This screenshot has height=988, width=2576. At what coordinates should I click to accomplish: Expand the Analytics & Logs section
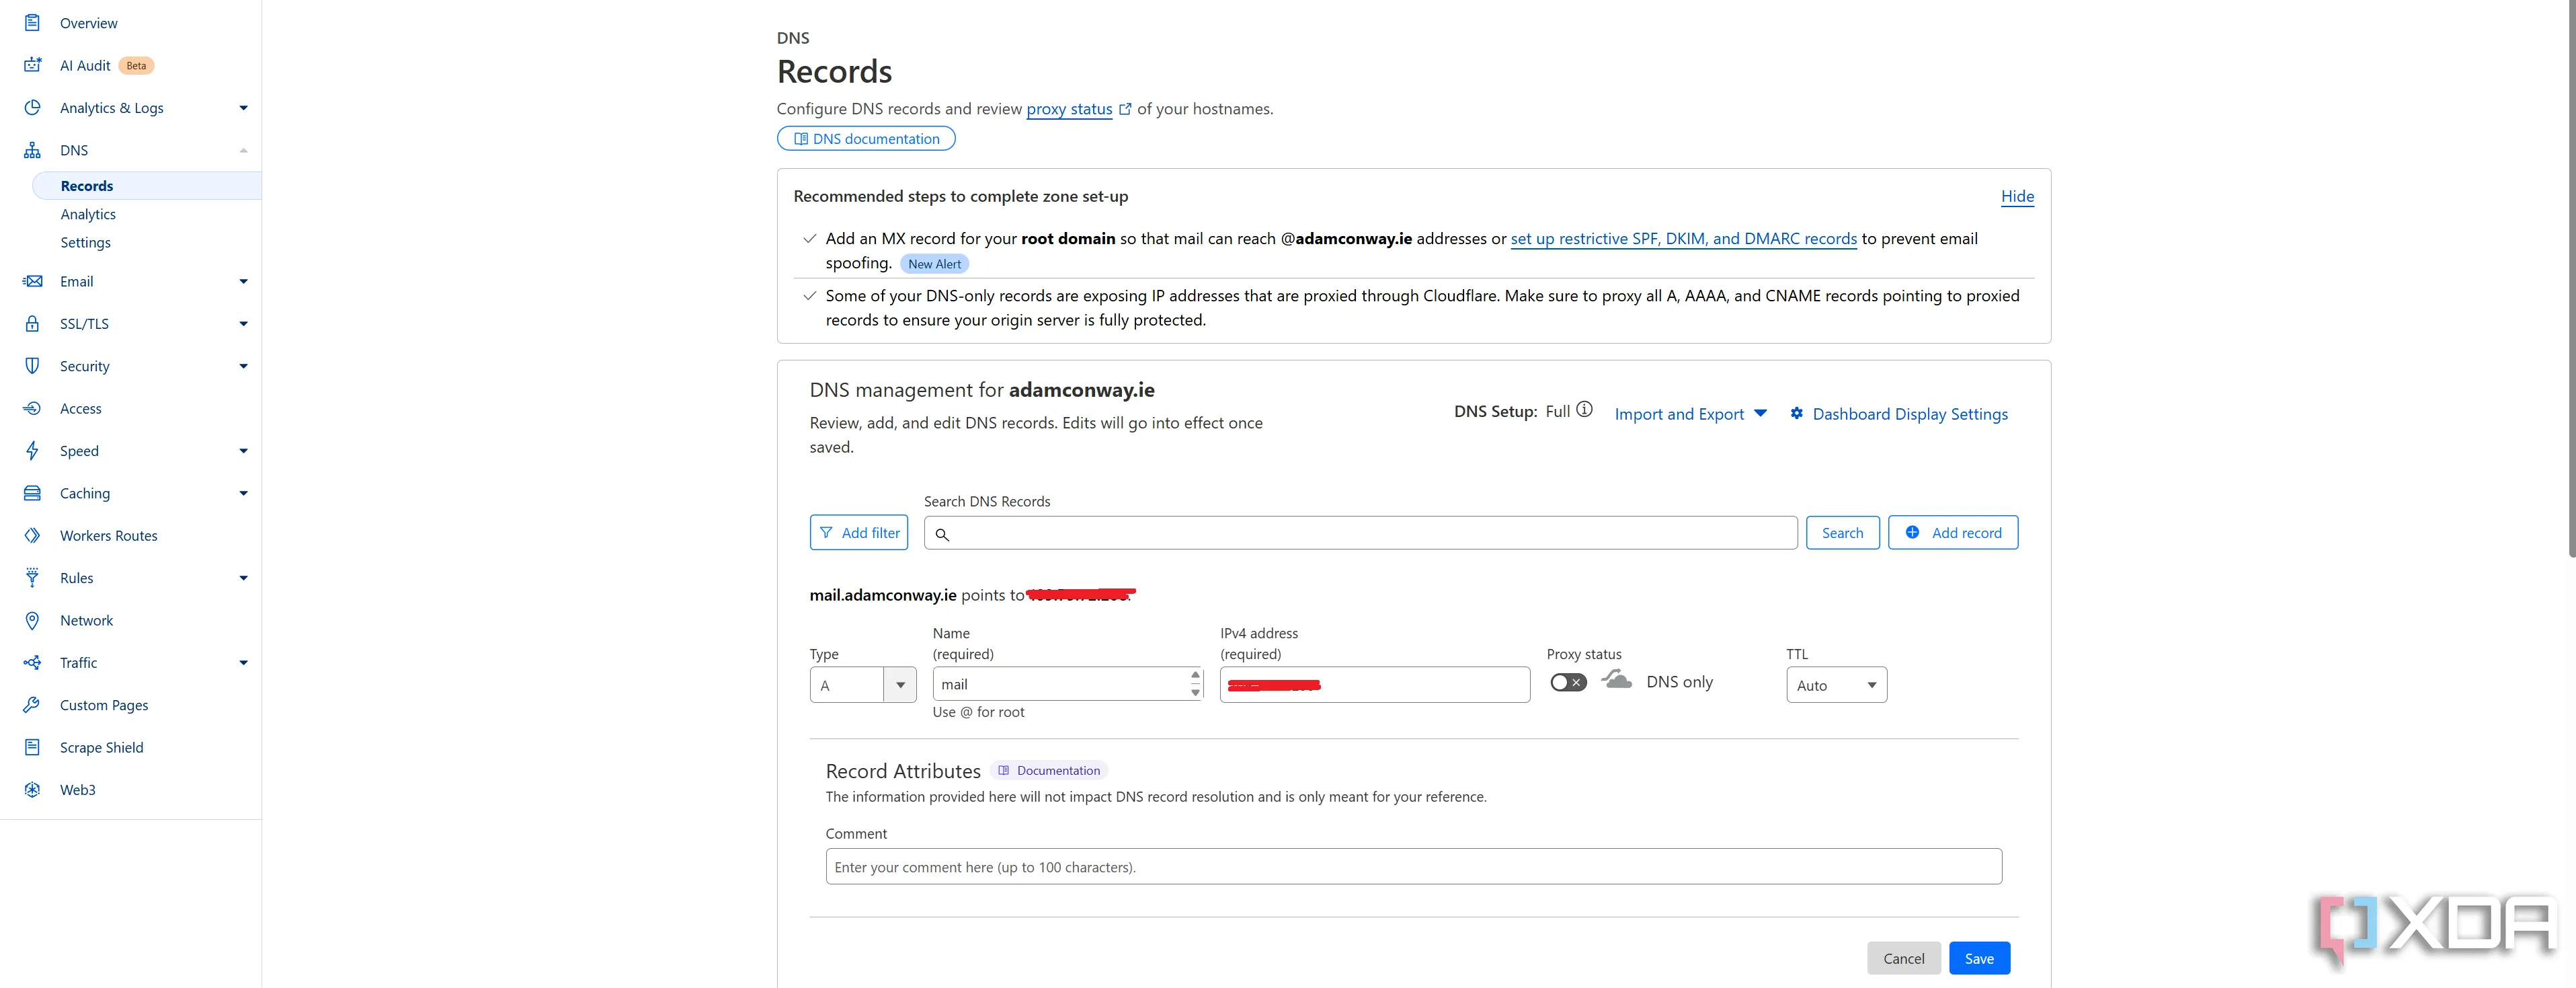[243, 108]
